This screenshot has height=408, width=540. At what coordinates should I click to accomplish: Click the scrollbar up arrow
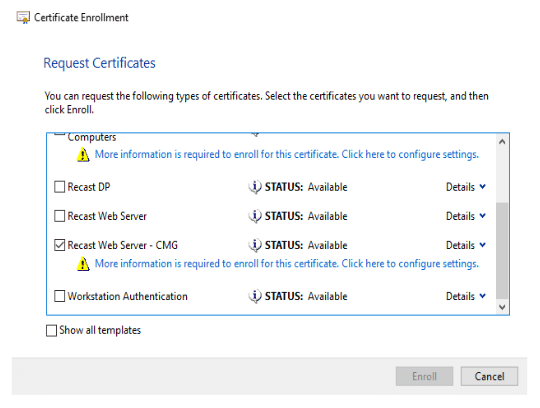click(x=502, y=142)
